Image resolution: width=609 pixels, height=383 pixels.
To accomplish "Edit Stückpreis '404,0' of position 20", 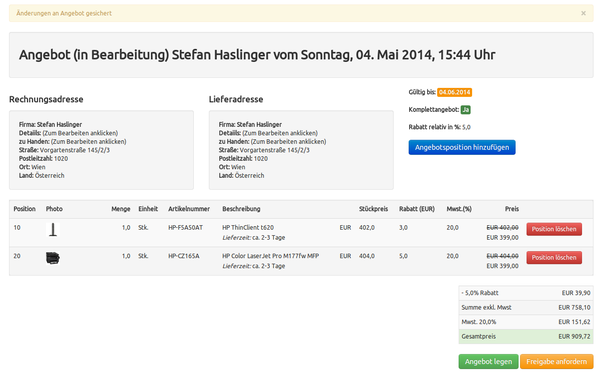I will pyautogui.click(x=367, y=256).
